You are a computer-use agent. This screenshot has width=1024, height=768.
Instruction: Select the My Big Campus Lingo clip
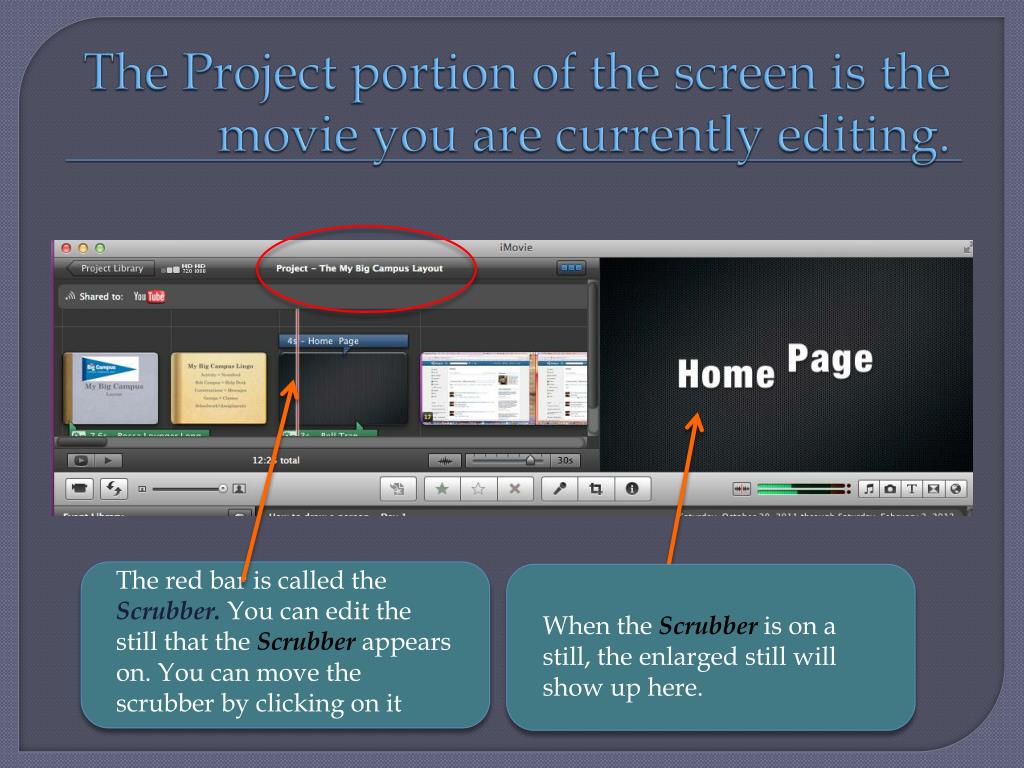[x=219, y=389]
